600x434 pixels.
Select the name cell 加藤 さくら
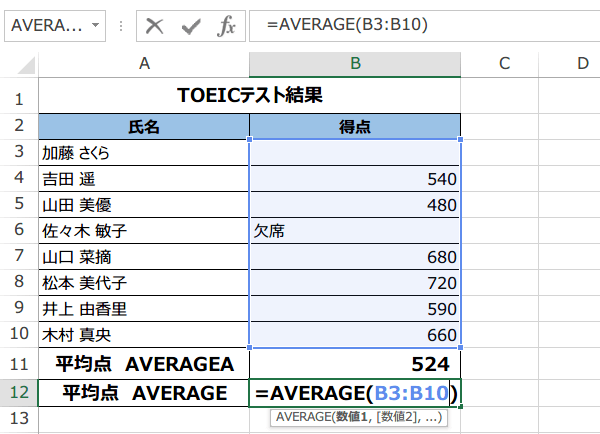click(144, 153)
